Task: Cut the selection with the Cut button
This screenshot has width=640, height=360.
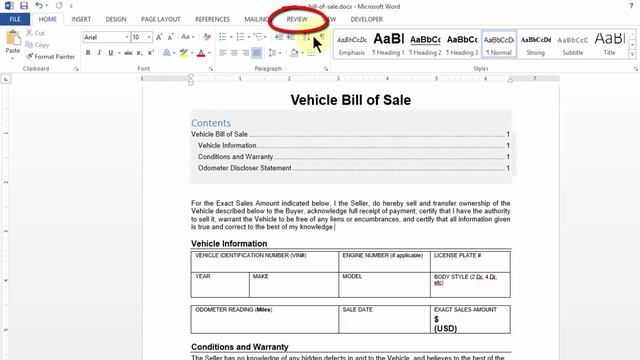Action: click(x=35, y=33)
